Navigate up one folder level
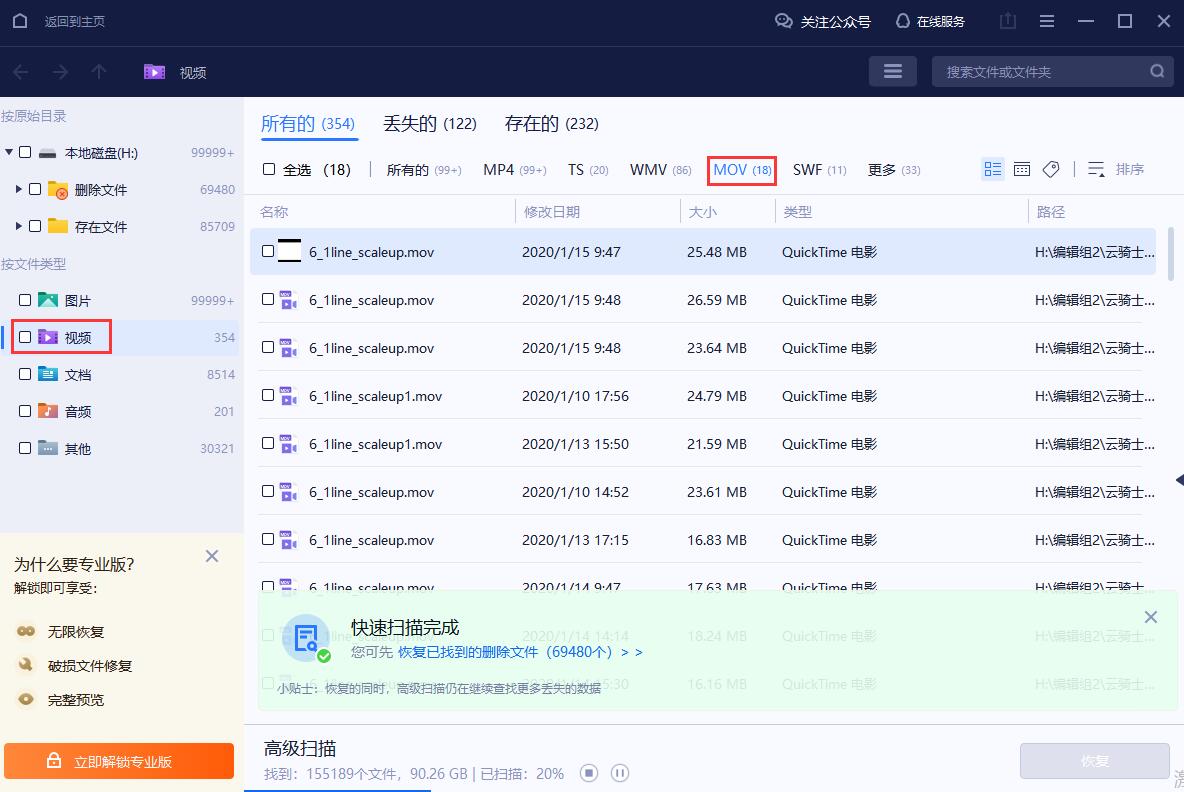Image resolution: width=1184 pixels, height=792 pixels. (x=96, y=71)
